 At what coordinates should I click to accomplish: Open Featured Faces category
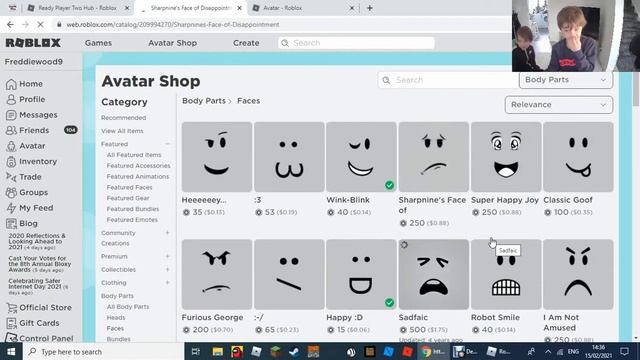(x=129, y=187)
